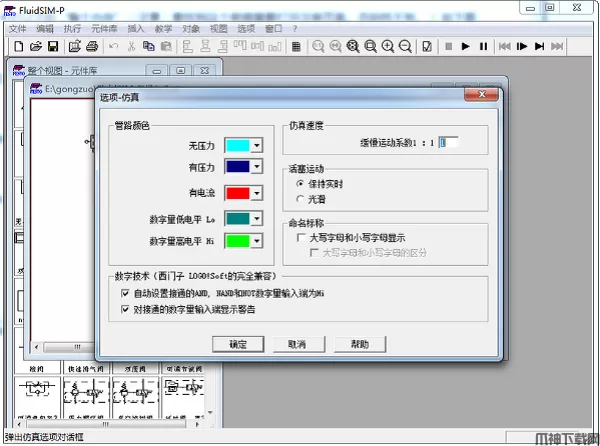Click the align top objects icon
The height and width of the screenshot is (446, 600).
click(x=241, y=46)
